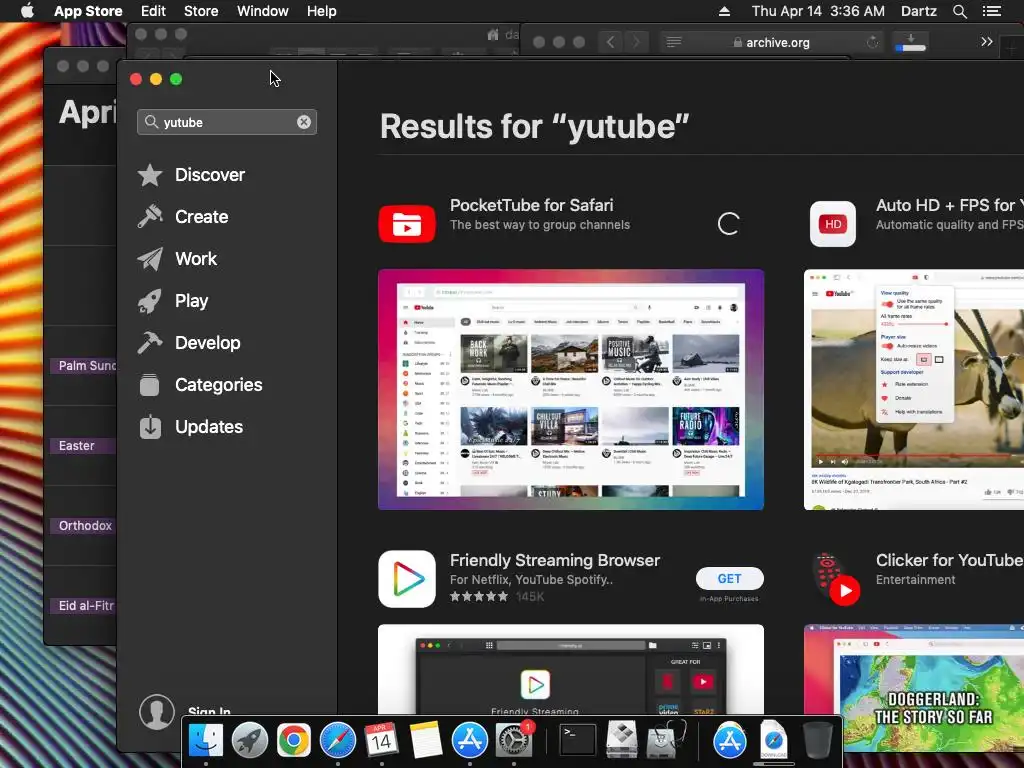Click the account avatar Sign In icon
This screenshot has height=768, width=1024.
pos(157,711)
